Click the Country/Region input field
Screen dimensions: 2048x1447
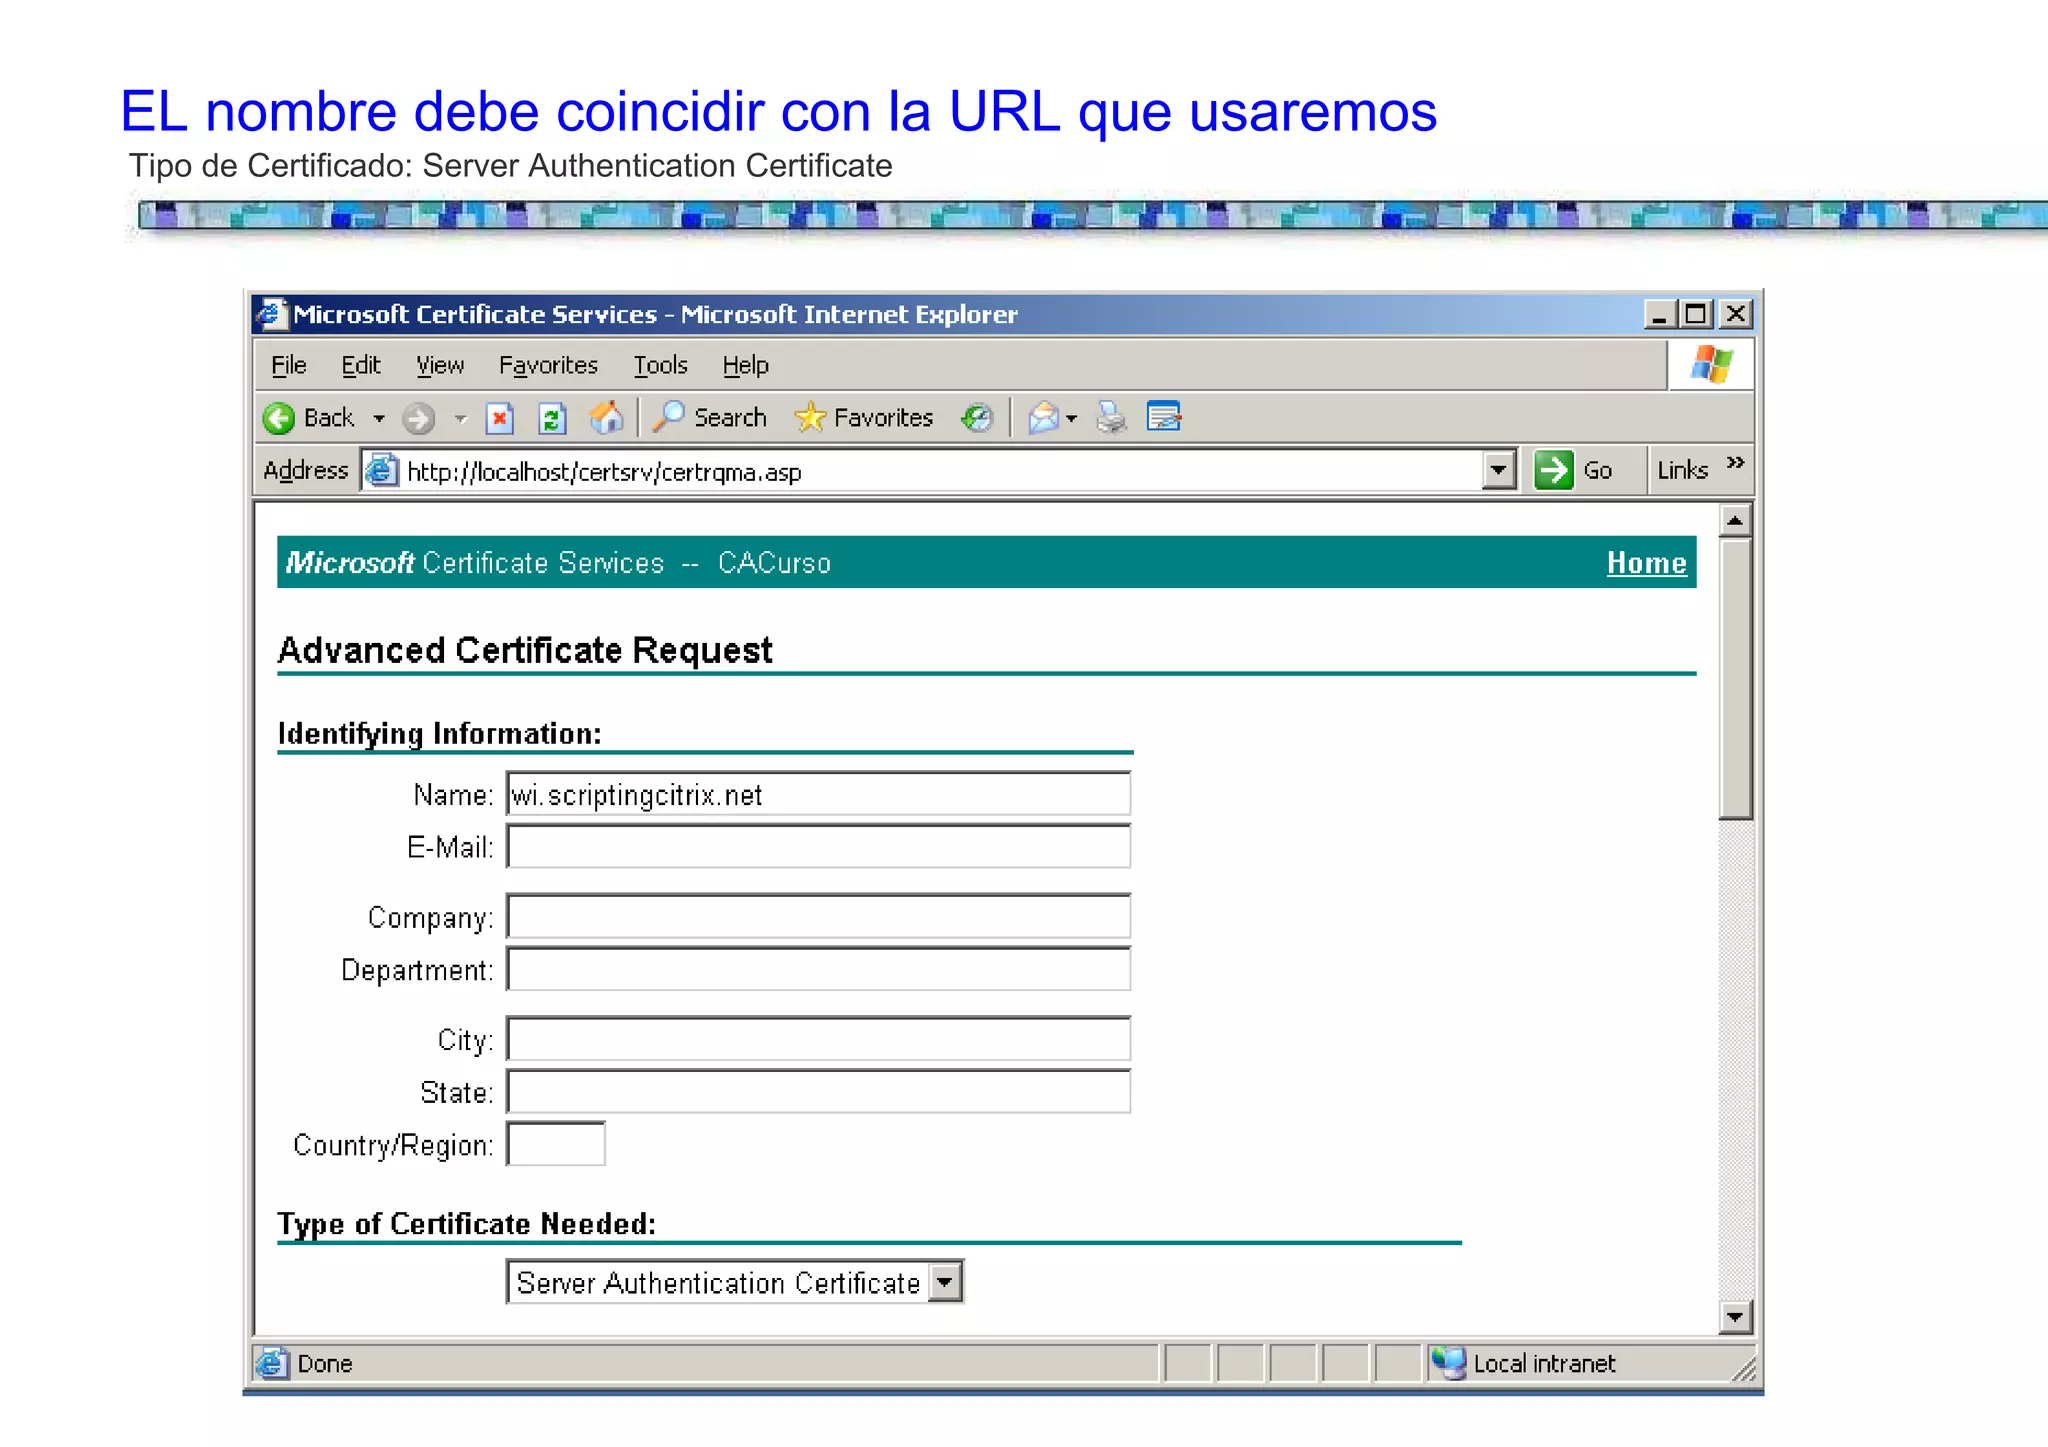click(556, 1144)
